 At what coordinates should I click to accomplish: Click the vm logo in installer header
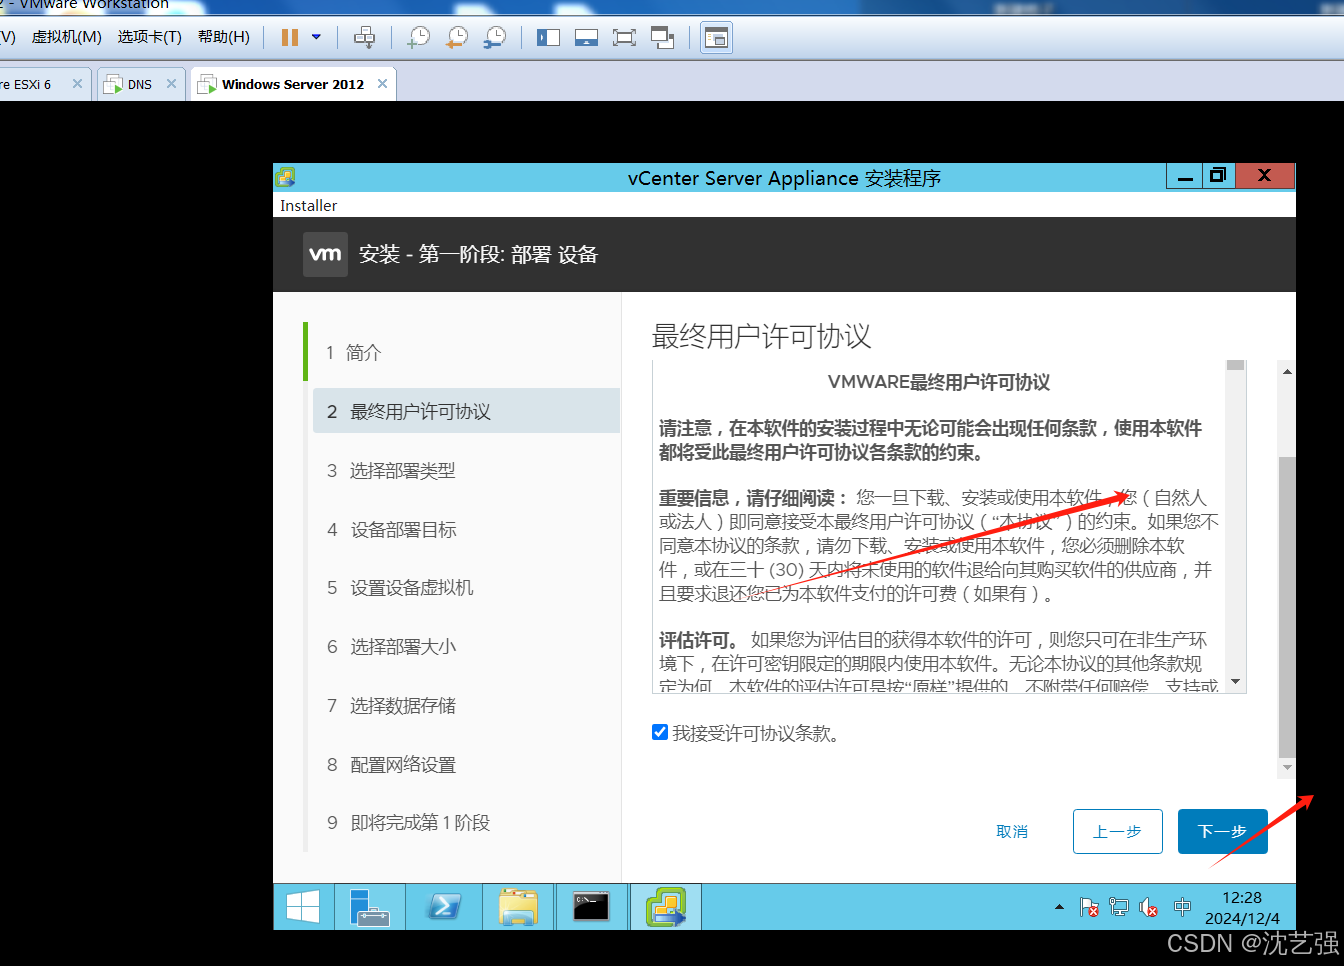pos(325,254)
